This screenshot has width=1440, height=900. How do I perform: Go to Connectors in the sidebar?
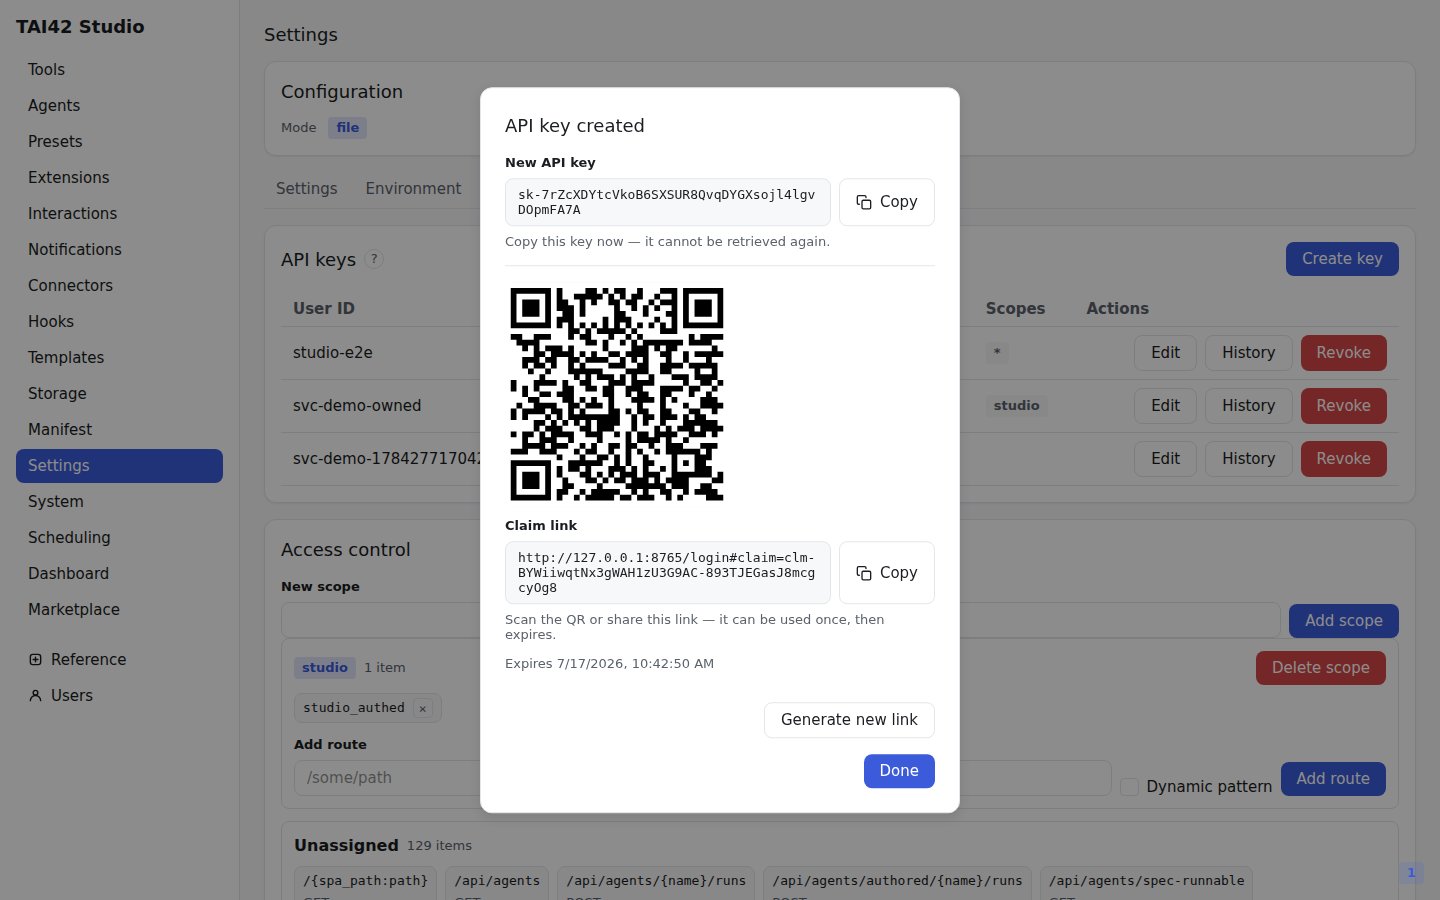pyautogui.click(x=119, y=286)
